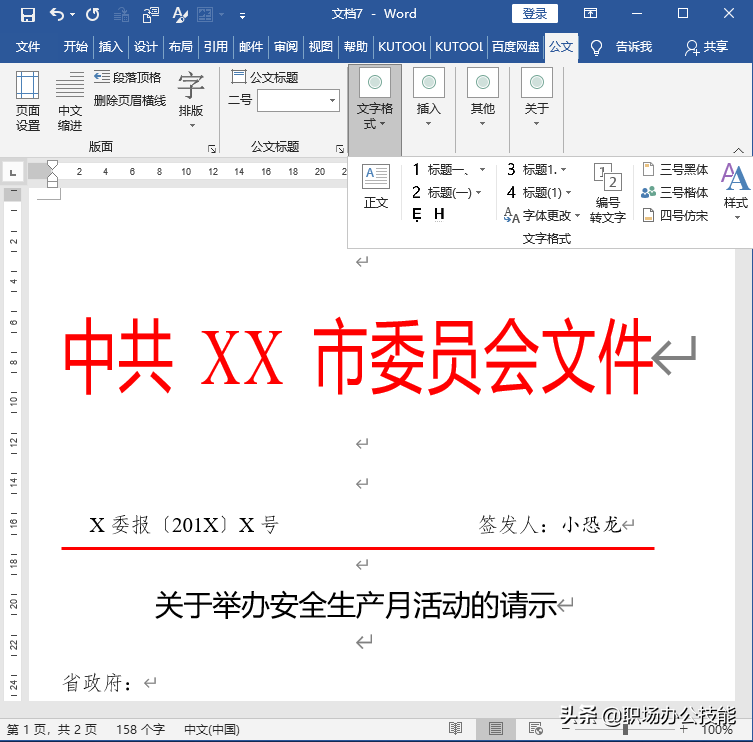Click the 公文标题 button
The height and width of the screenshot is (742, 753).
(x=265, y=77)
